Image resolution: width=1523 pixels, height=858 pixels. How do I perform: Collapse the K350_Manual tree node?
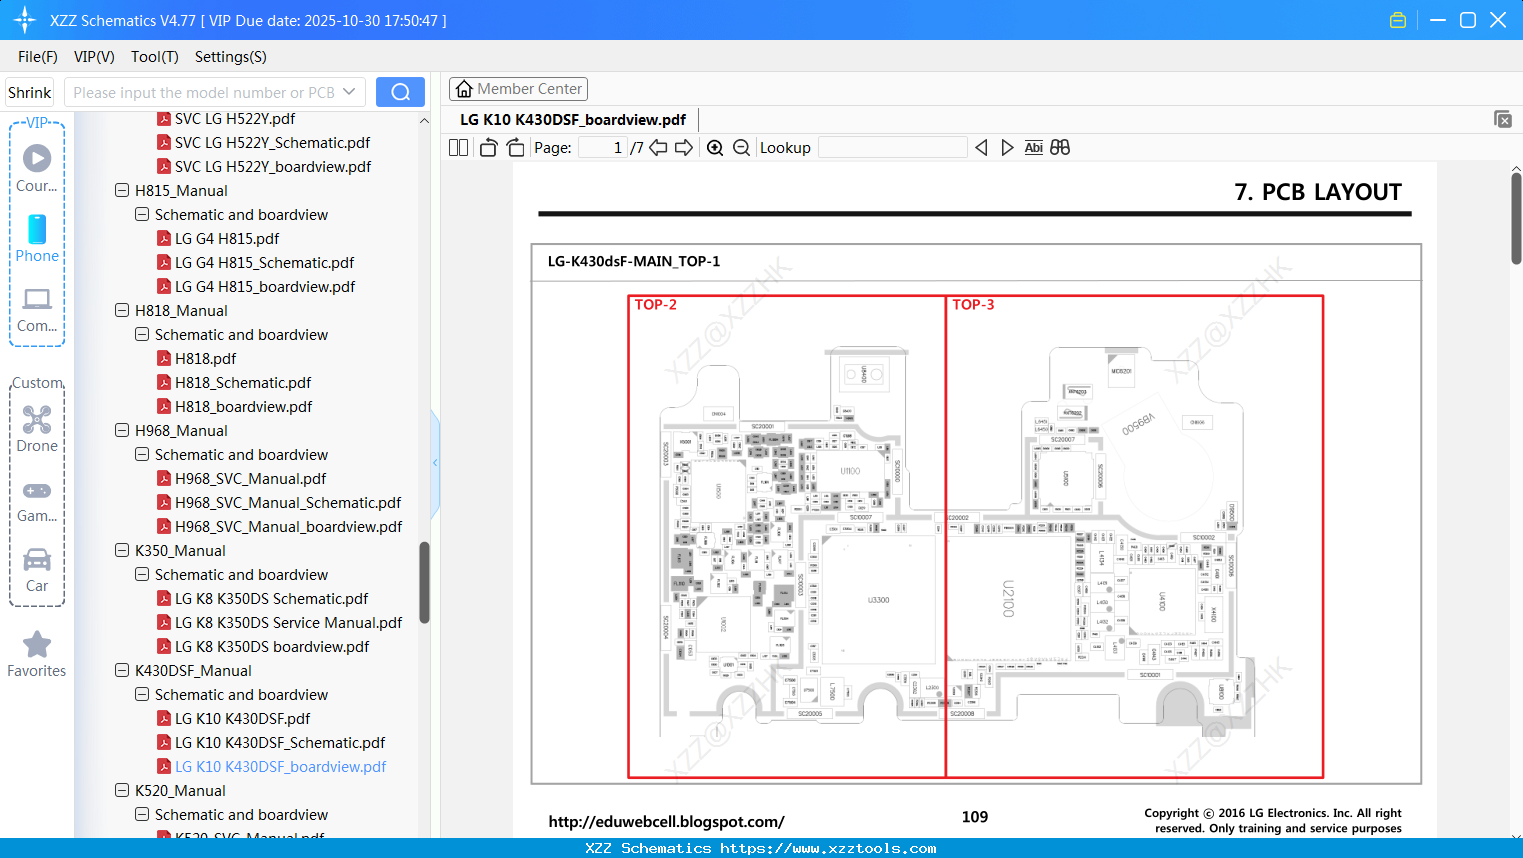click(122, 550)
